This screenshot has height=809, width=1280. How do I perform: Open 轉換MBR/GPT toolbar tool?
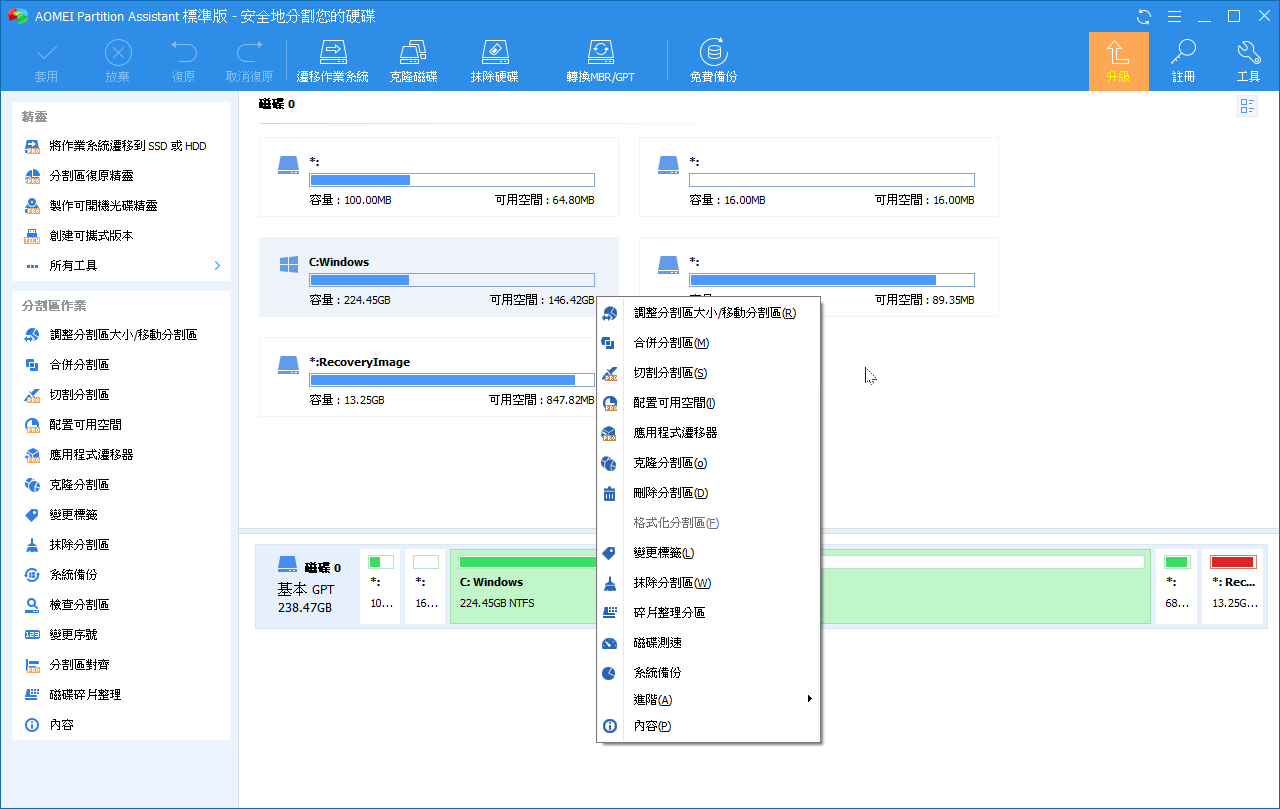pyautogui.click(x=600, y=62)
